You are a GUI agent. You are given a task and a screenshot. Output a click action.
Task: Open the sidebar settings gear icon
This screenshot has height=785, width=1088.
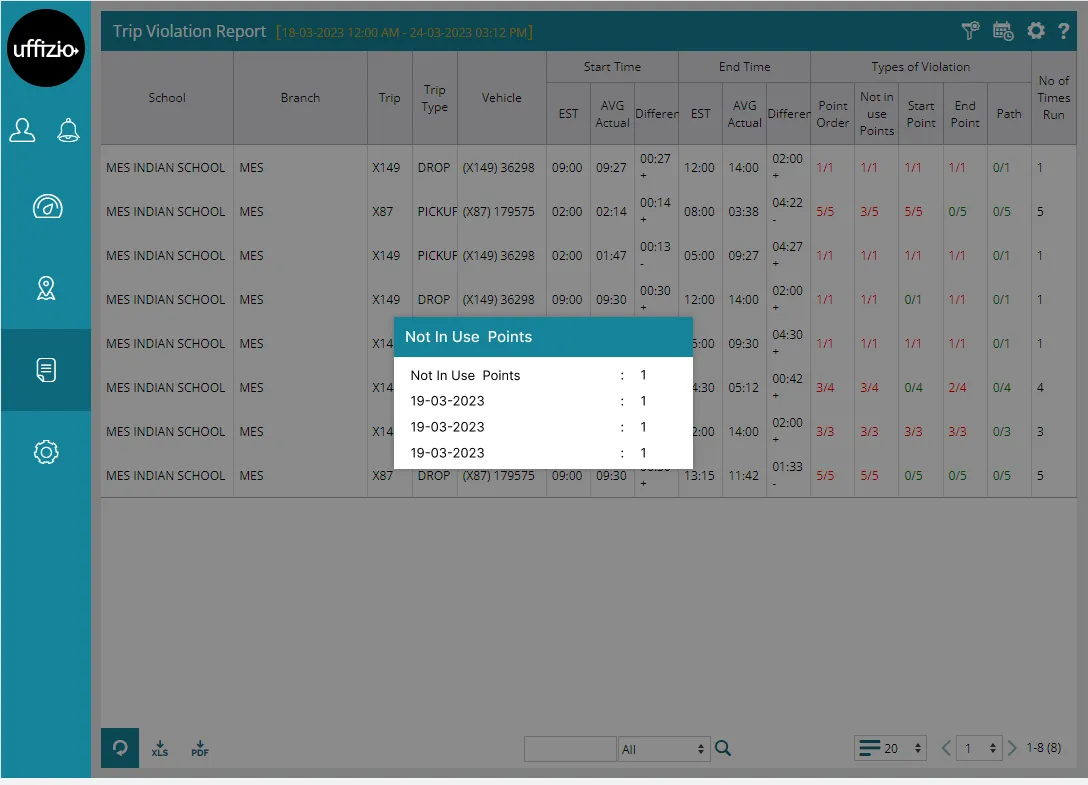click(x=46, y=452)
